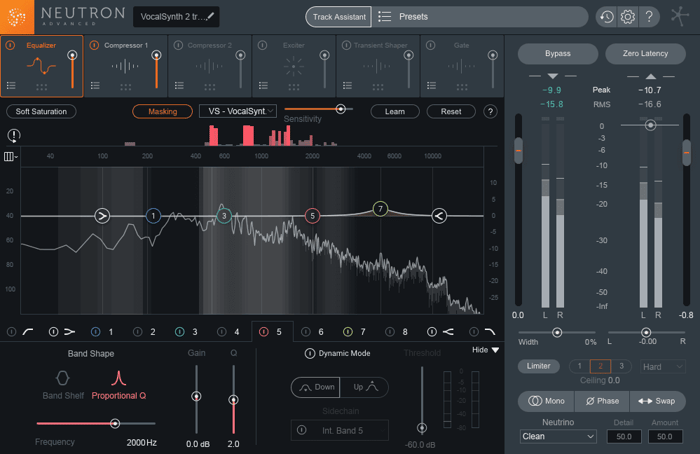Click the Width slider handle
Image resolution: width=700 pixels, height=454 pixels.
pyautogui.click(x=557, y=333)
